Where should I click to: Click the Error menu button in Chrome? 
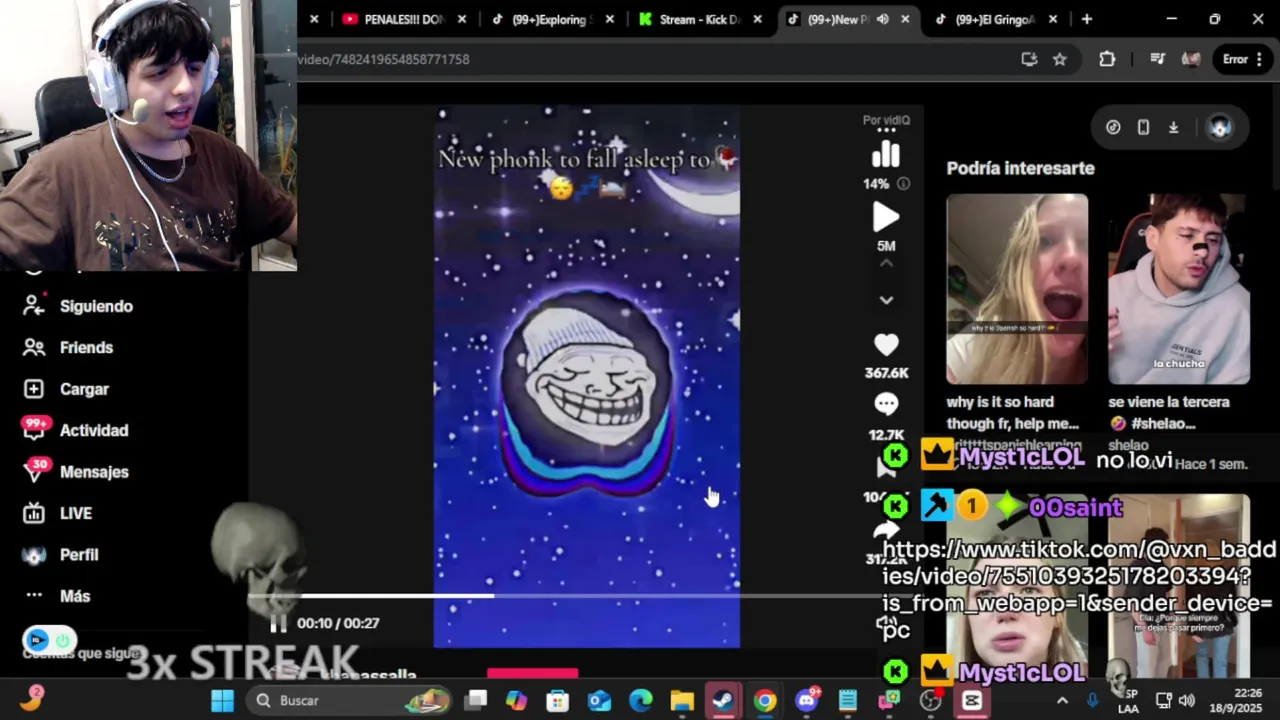coord(1243,59)
